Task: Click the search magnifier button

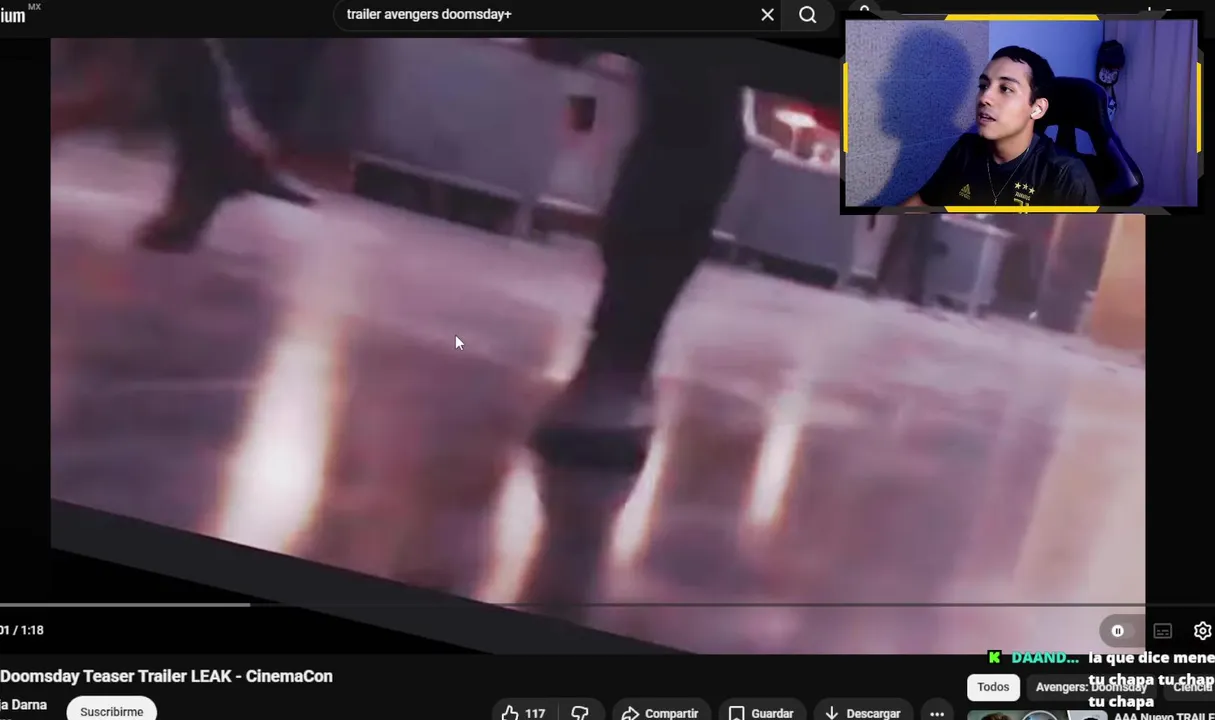Action: (x=808, y=15)
